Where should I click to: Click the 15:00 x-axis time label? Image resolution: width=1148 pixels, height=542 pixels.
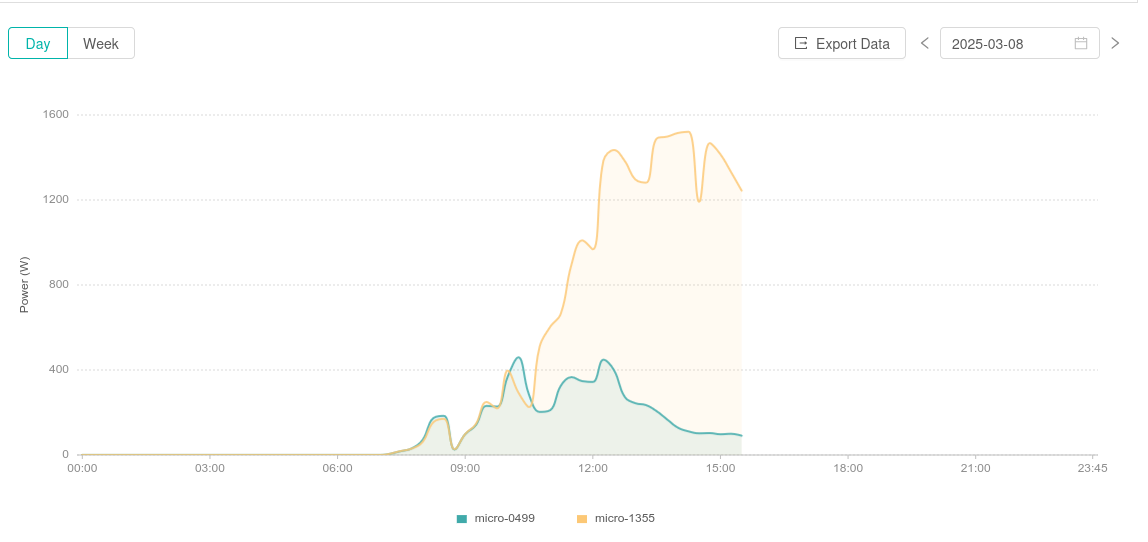pos(721,468)
